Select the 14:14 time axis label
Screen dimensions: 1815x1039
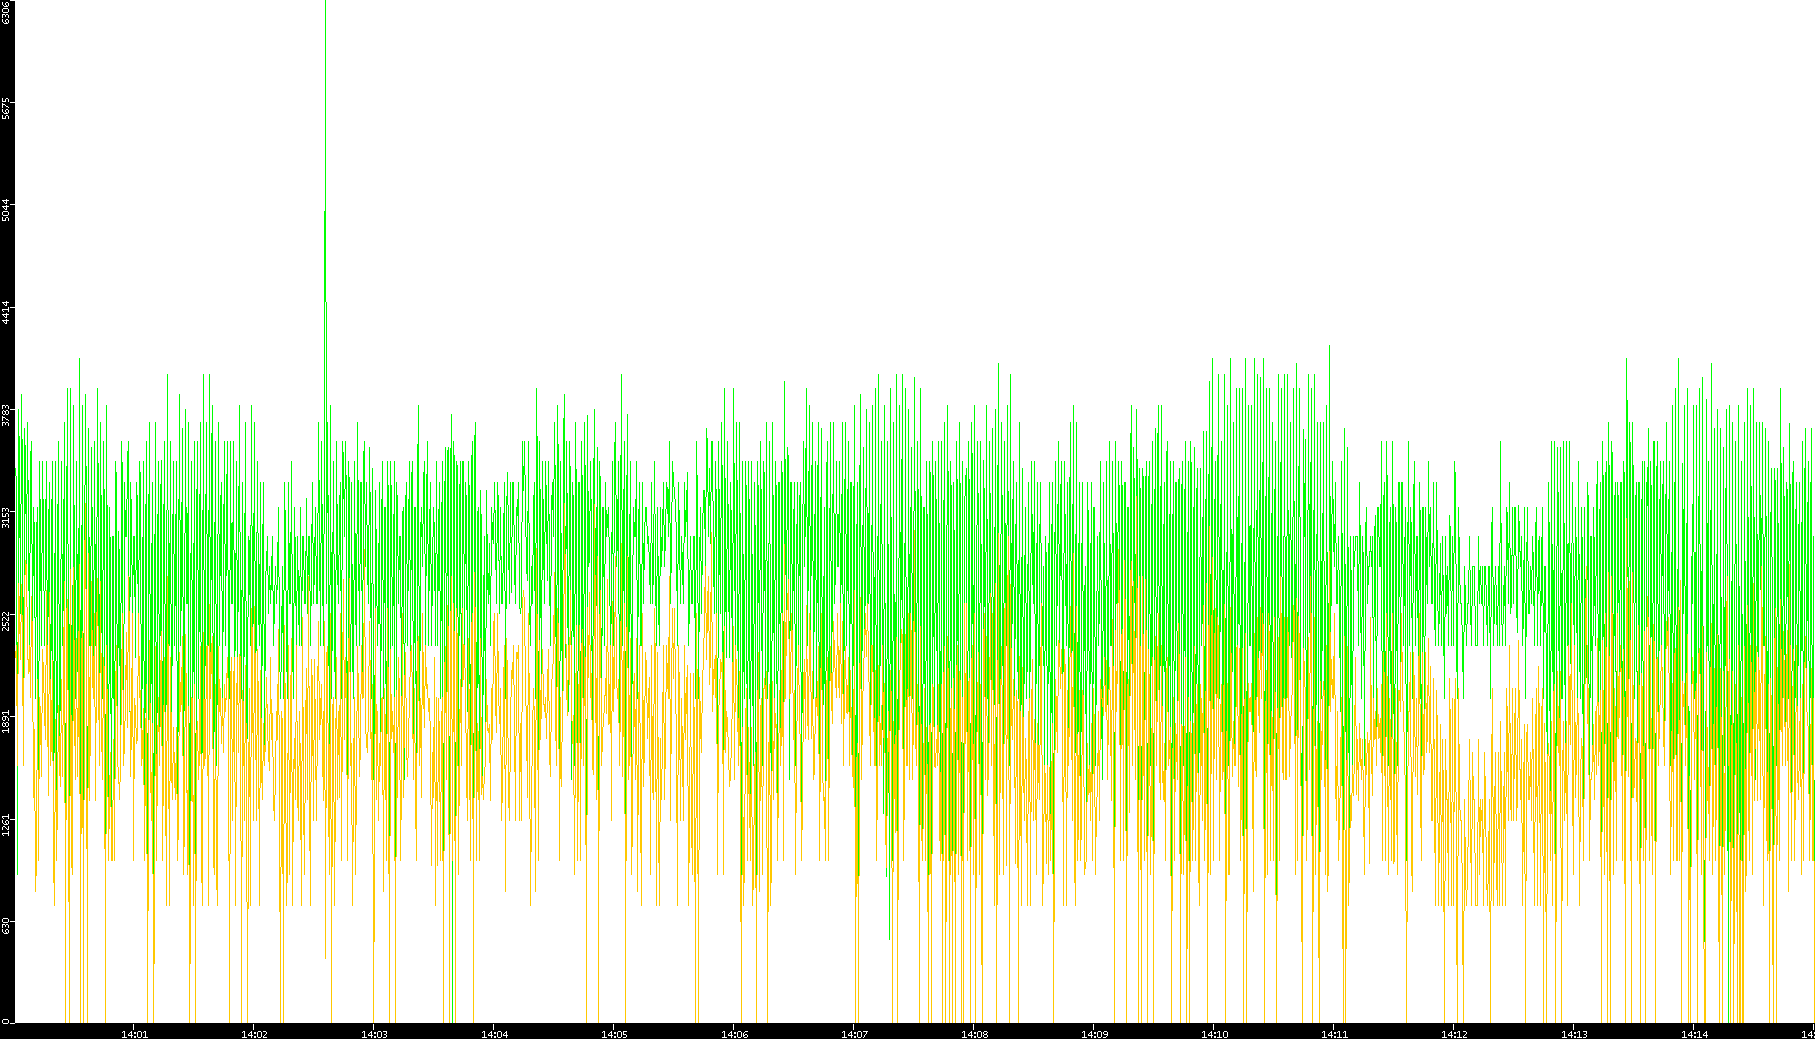tap(1694, 1033)
